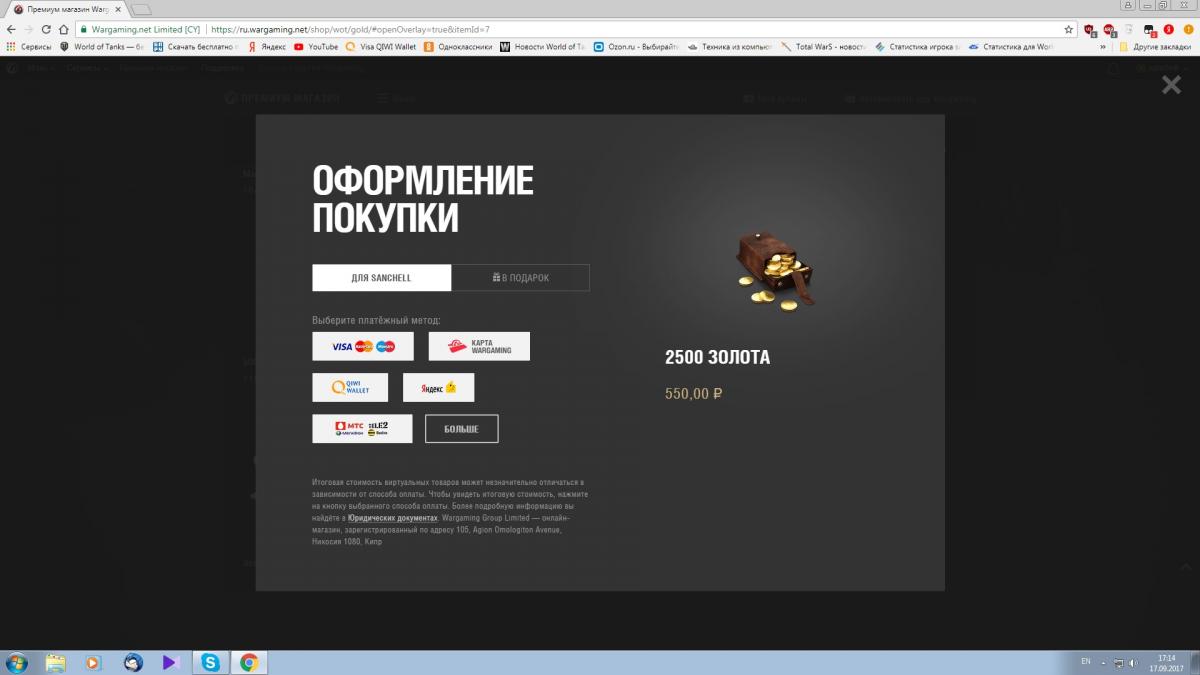1200x675 pixels.
Task: Show more payment methods with 'Больше'
Action: [x=461, y=428]
